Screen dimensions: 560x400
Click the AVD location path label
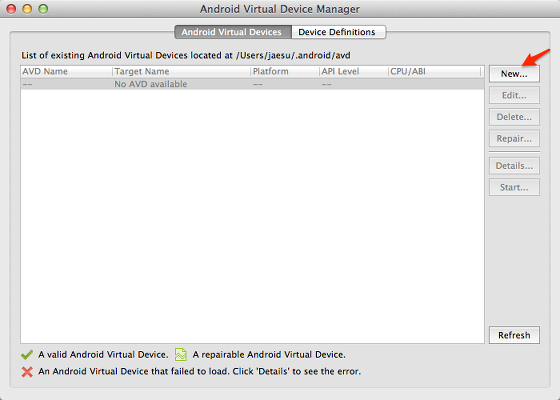pos(186,55)
